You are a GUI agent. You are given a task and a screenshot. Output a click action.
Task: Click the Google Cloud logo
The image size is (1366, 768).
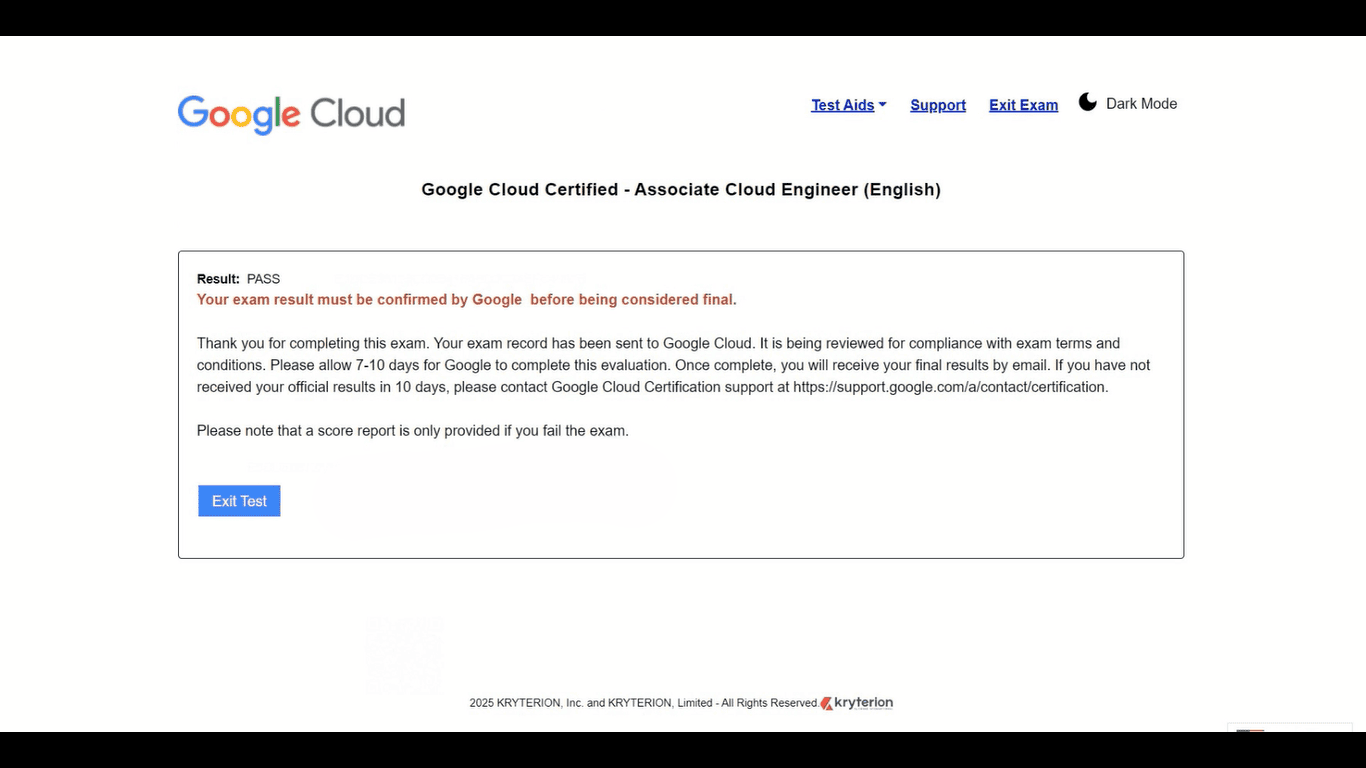tap(291, 114)
